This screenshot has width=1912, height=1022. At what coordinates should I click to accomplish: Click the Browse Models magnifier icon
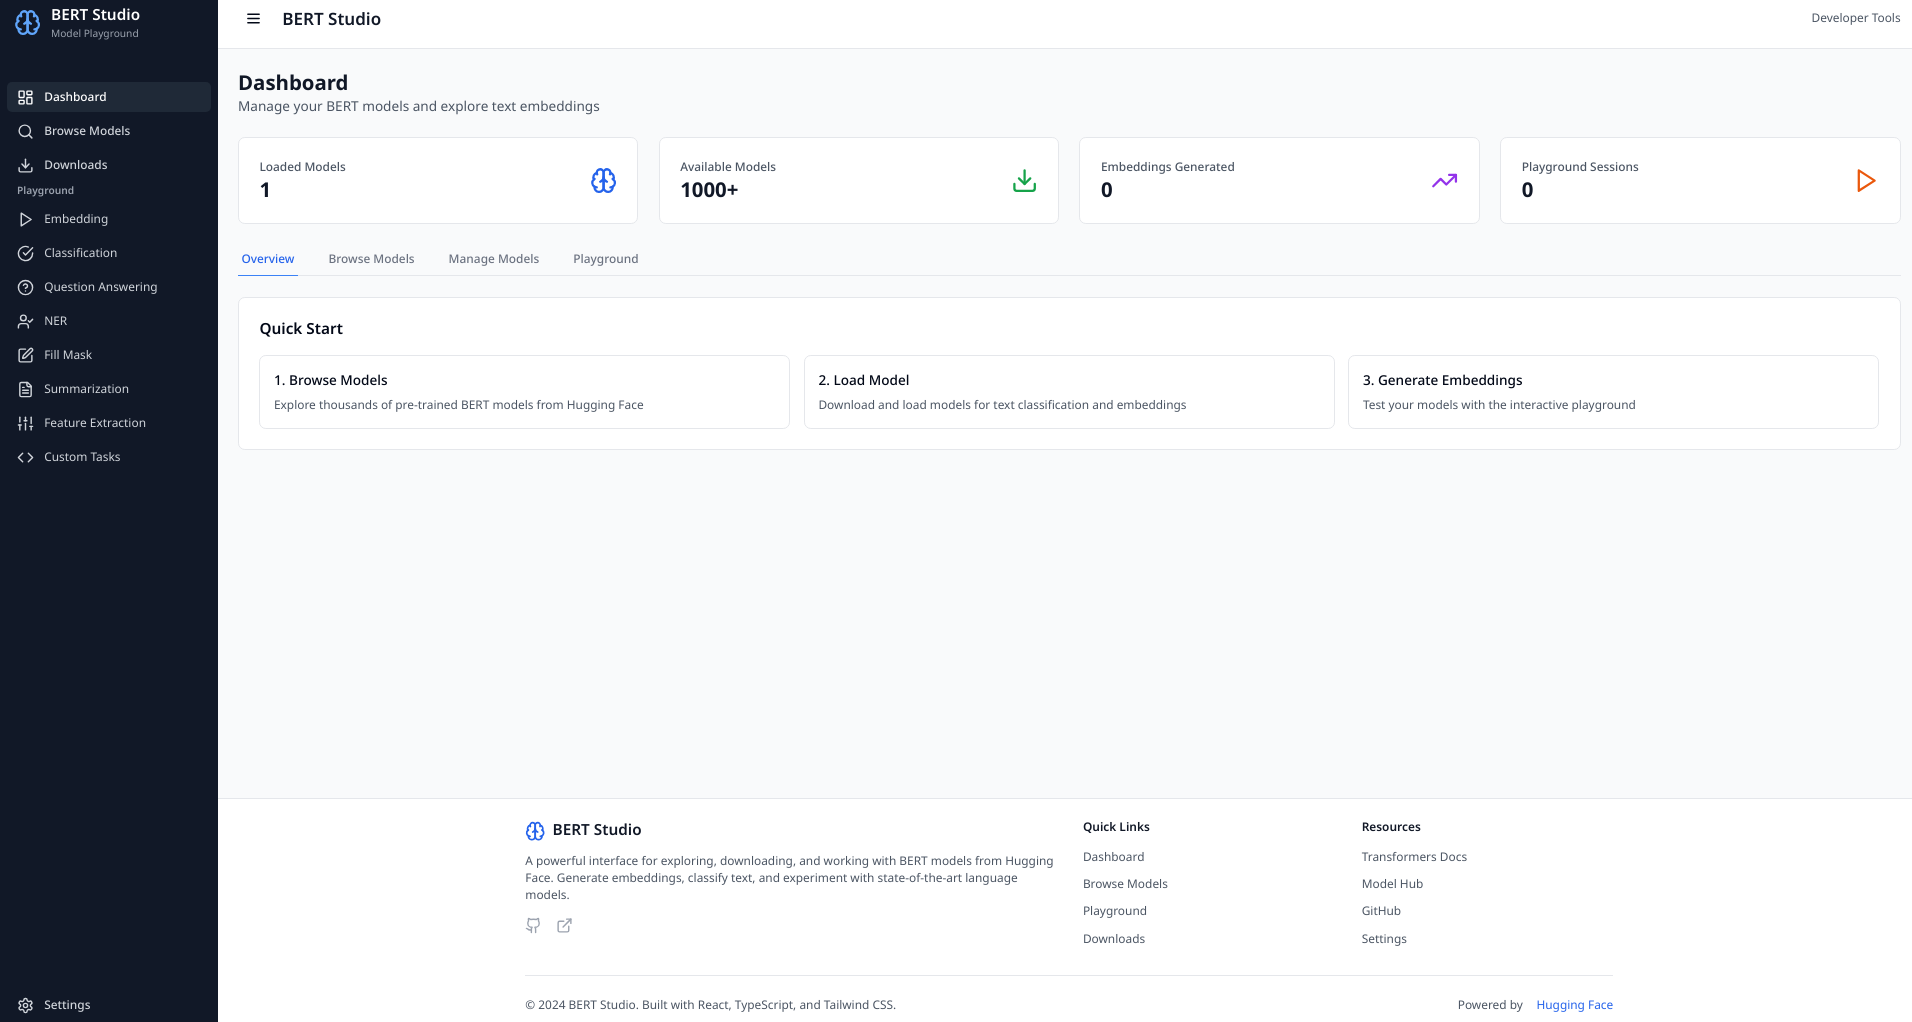(26, 131)
